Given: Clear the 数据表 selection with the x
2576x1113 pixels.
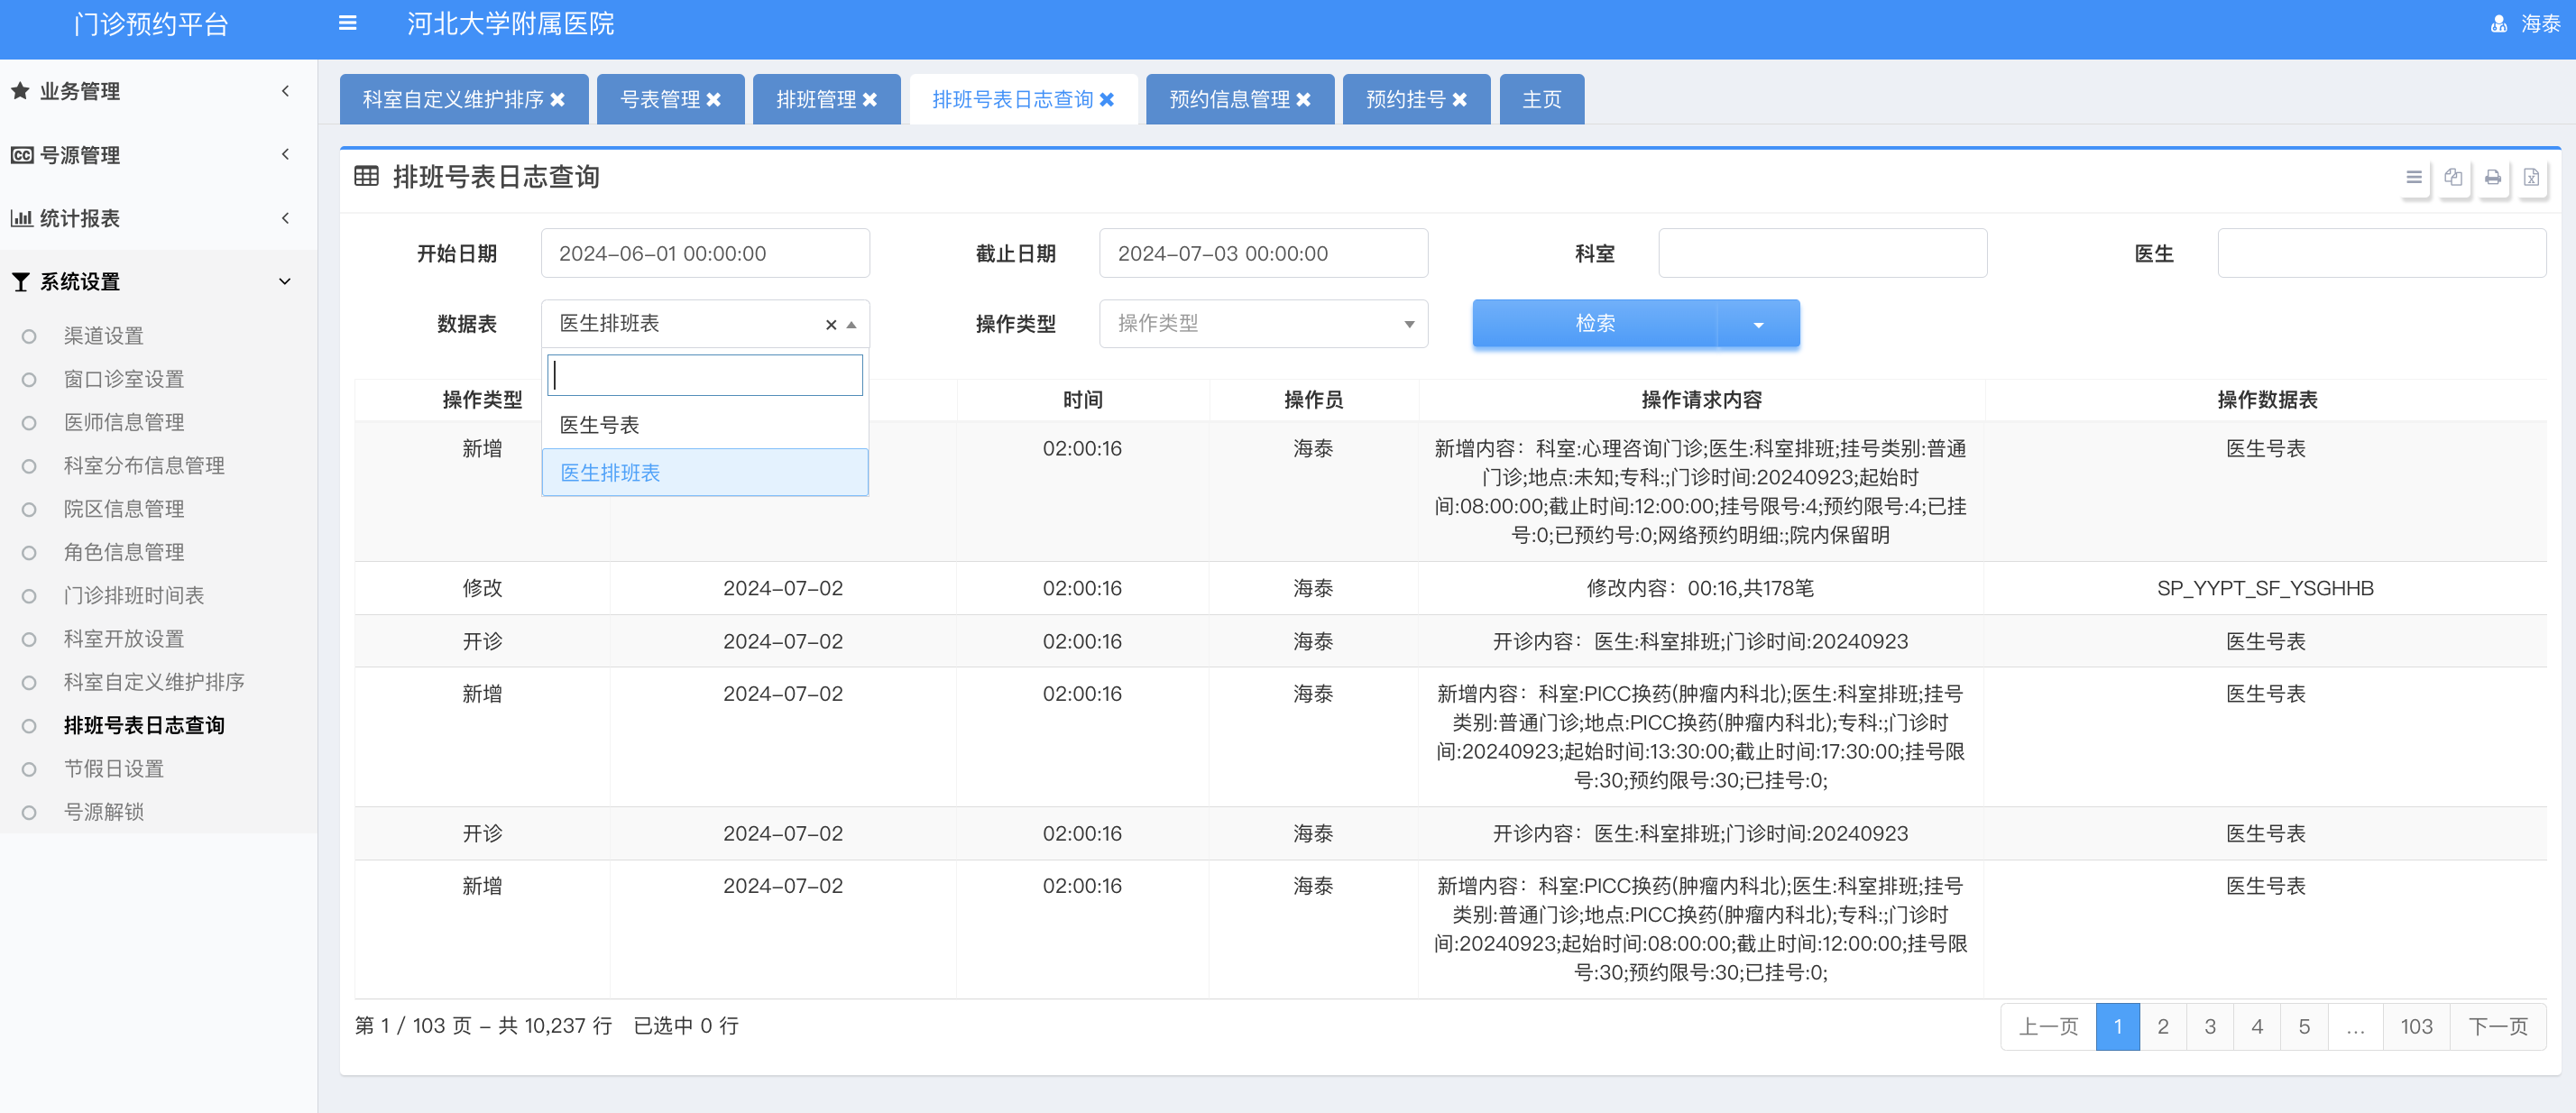Looking at the screenshot, I should (830, 325).
